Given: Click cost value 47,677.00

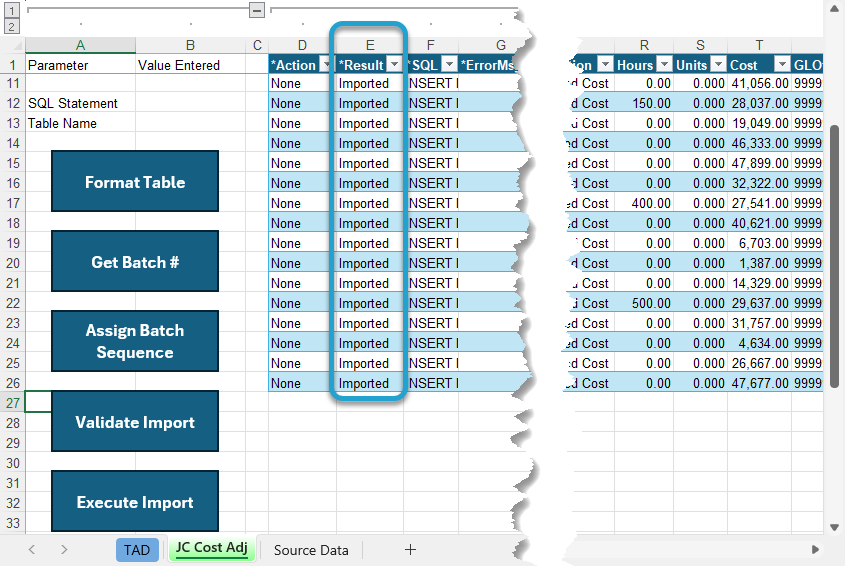Looking at the screenshot, I should pos(759,383).
